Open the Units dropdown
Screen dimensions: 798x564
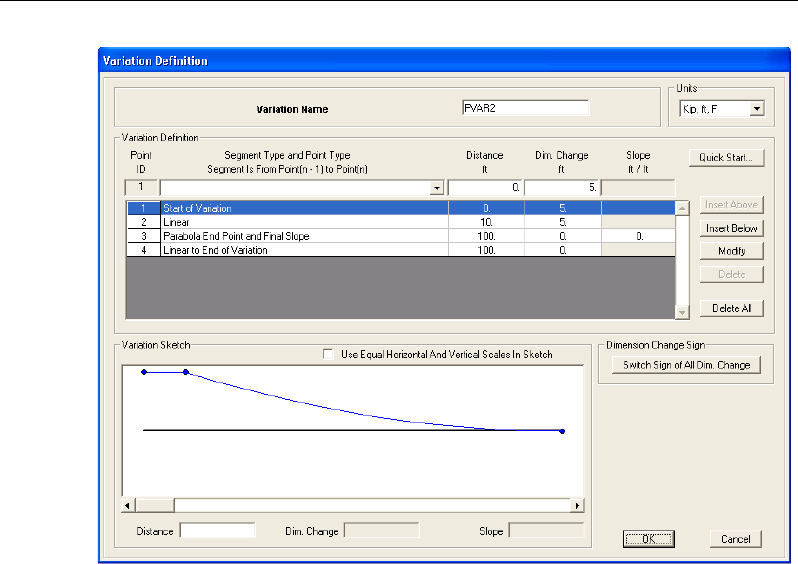tap(756, 108)
